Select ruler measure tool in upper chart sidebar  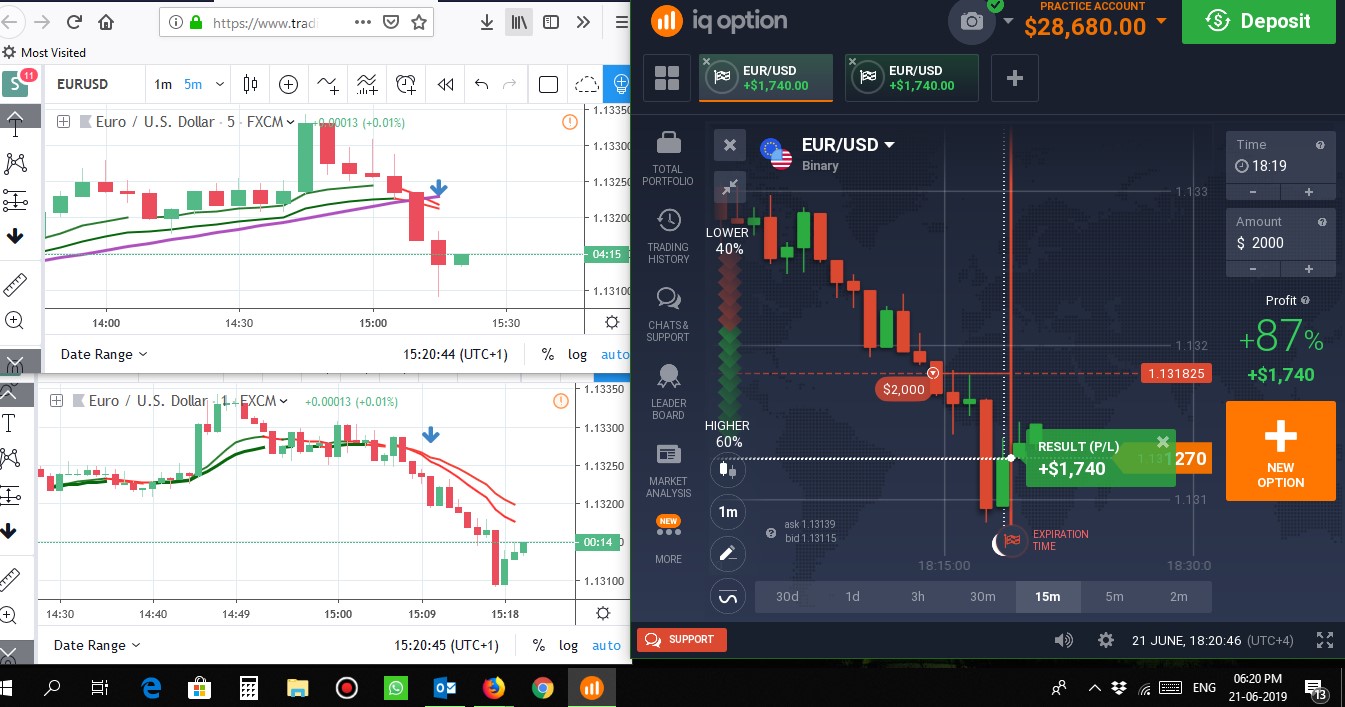pyautogui.click(x=14, y=284)
